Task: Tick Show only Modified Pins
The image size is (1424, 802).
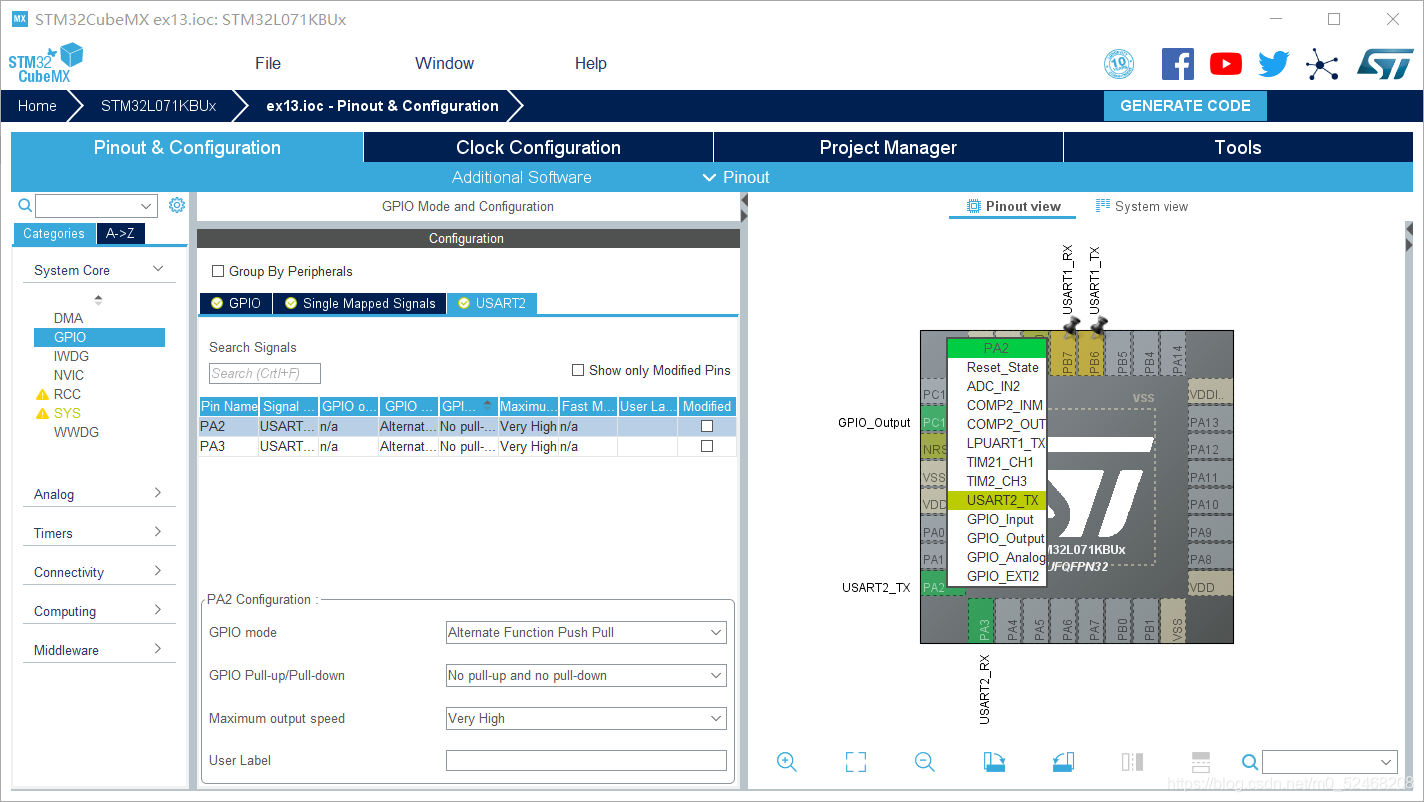Action: coord(578,370)
